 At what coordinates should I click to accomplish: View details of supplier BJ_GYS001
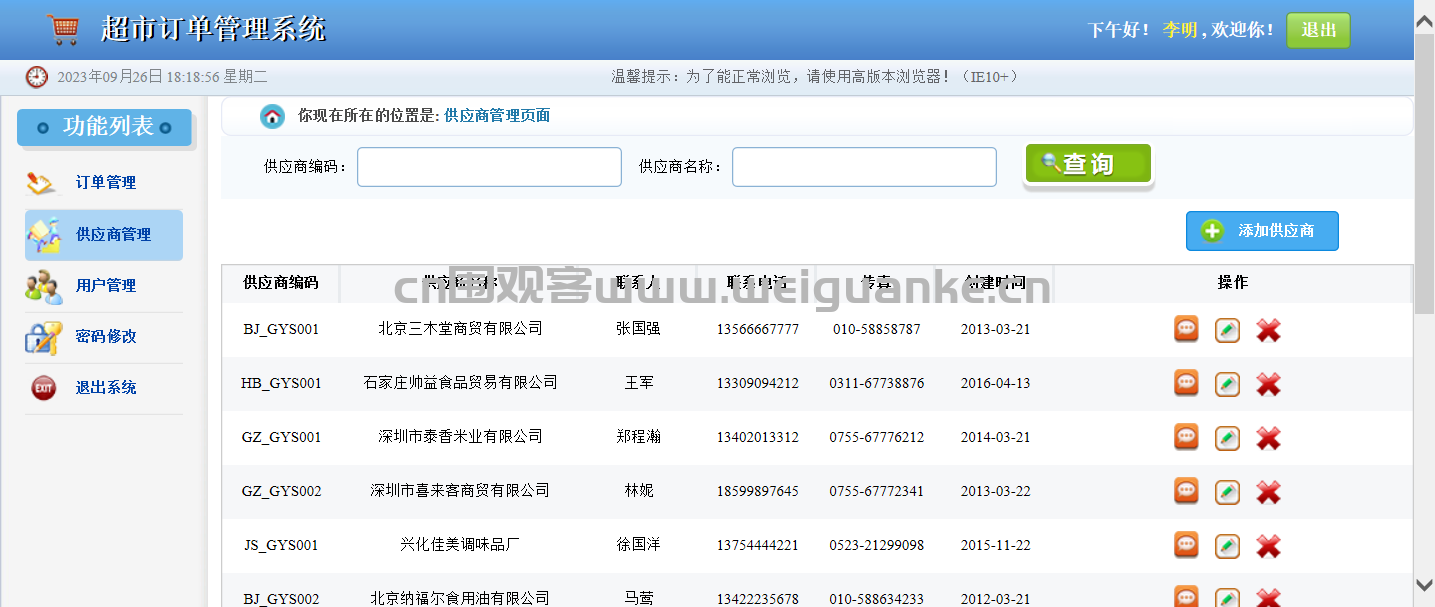[1186, 329]
